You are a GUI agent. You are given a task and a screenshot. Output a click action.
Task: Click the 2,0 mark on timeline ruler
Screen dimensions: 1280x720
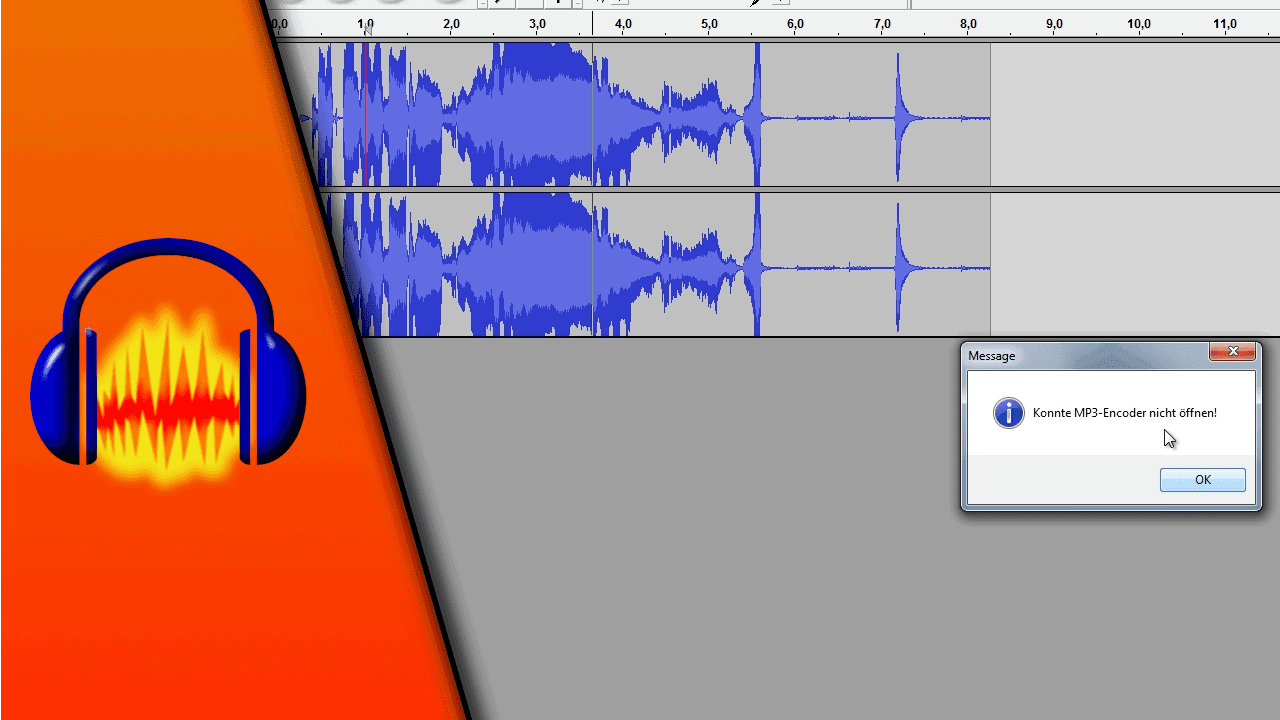coord(452,24)
